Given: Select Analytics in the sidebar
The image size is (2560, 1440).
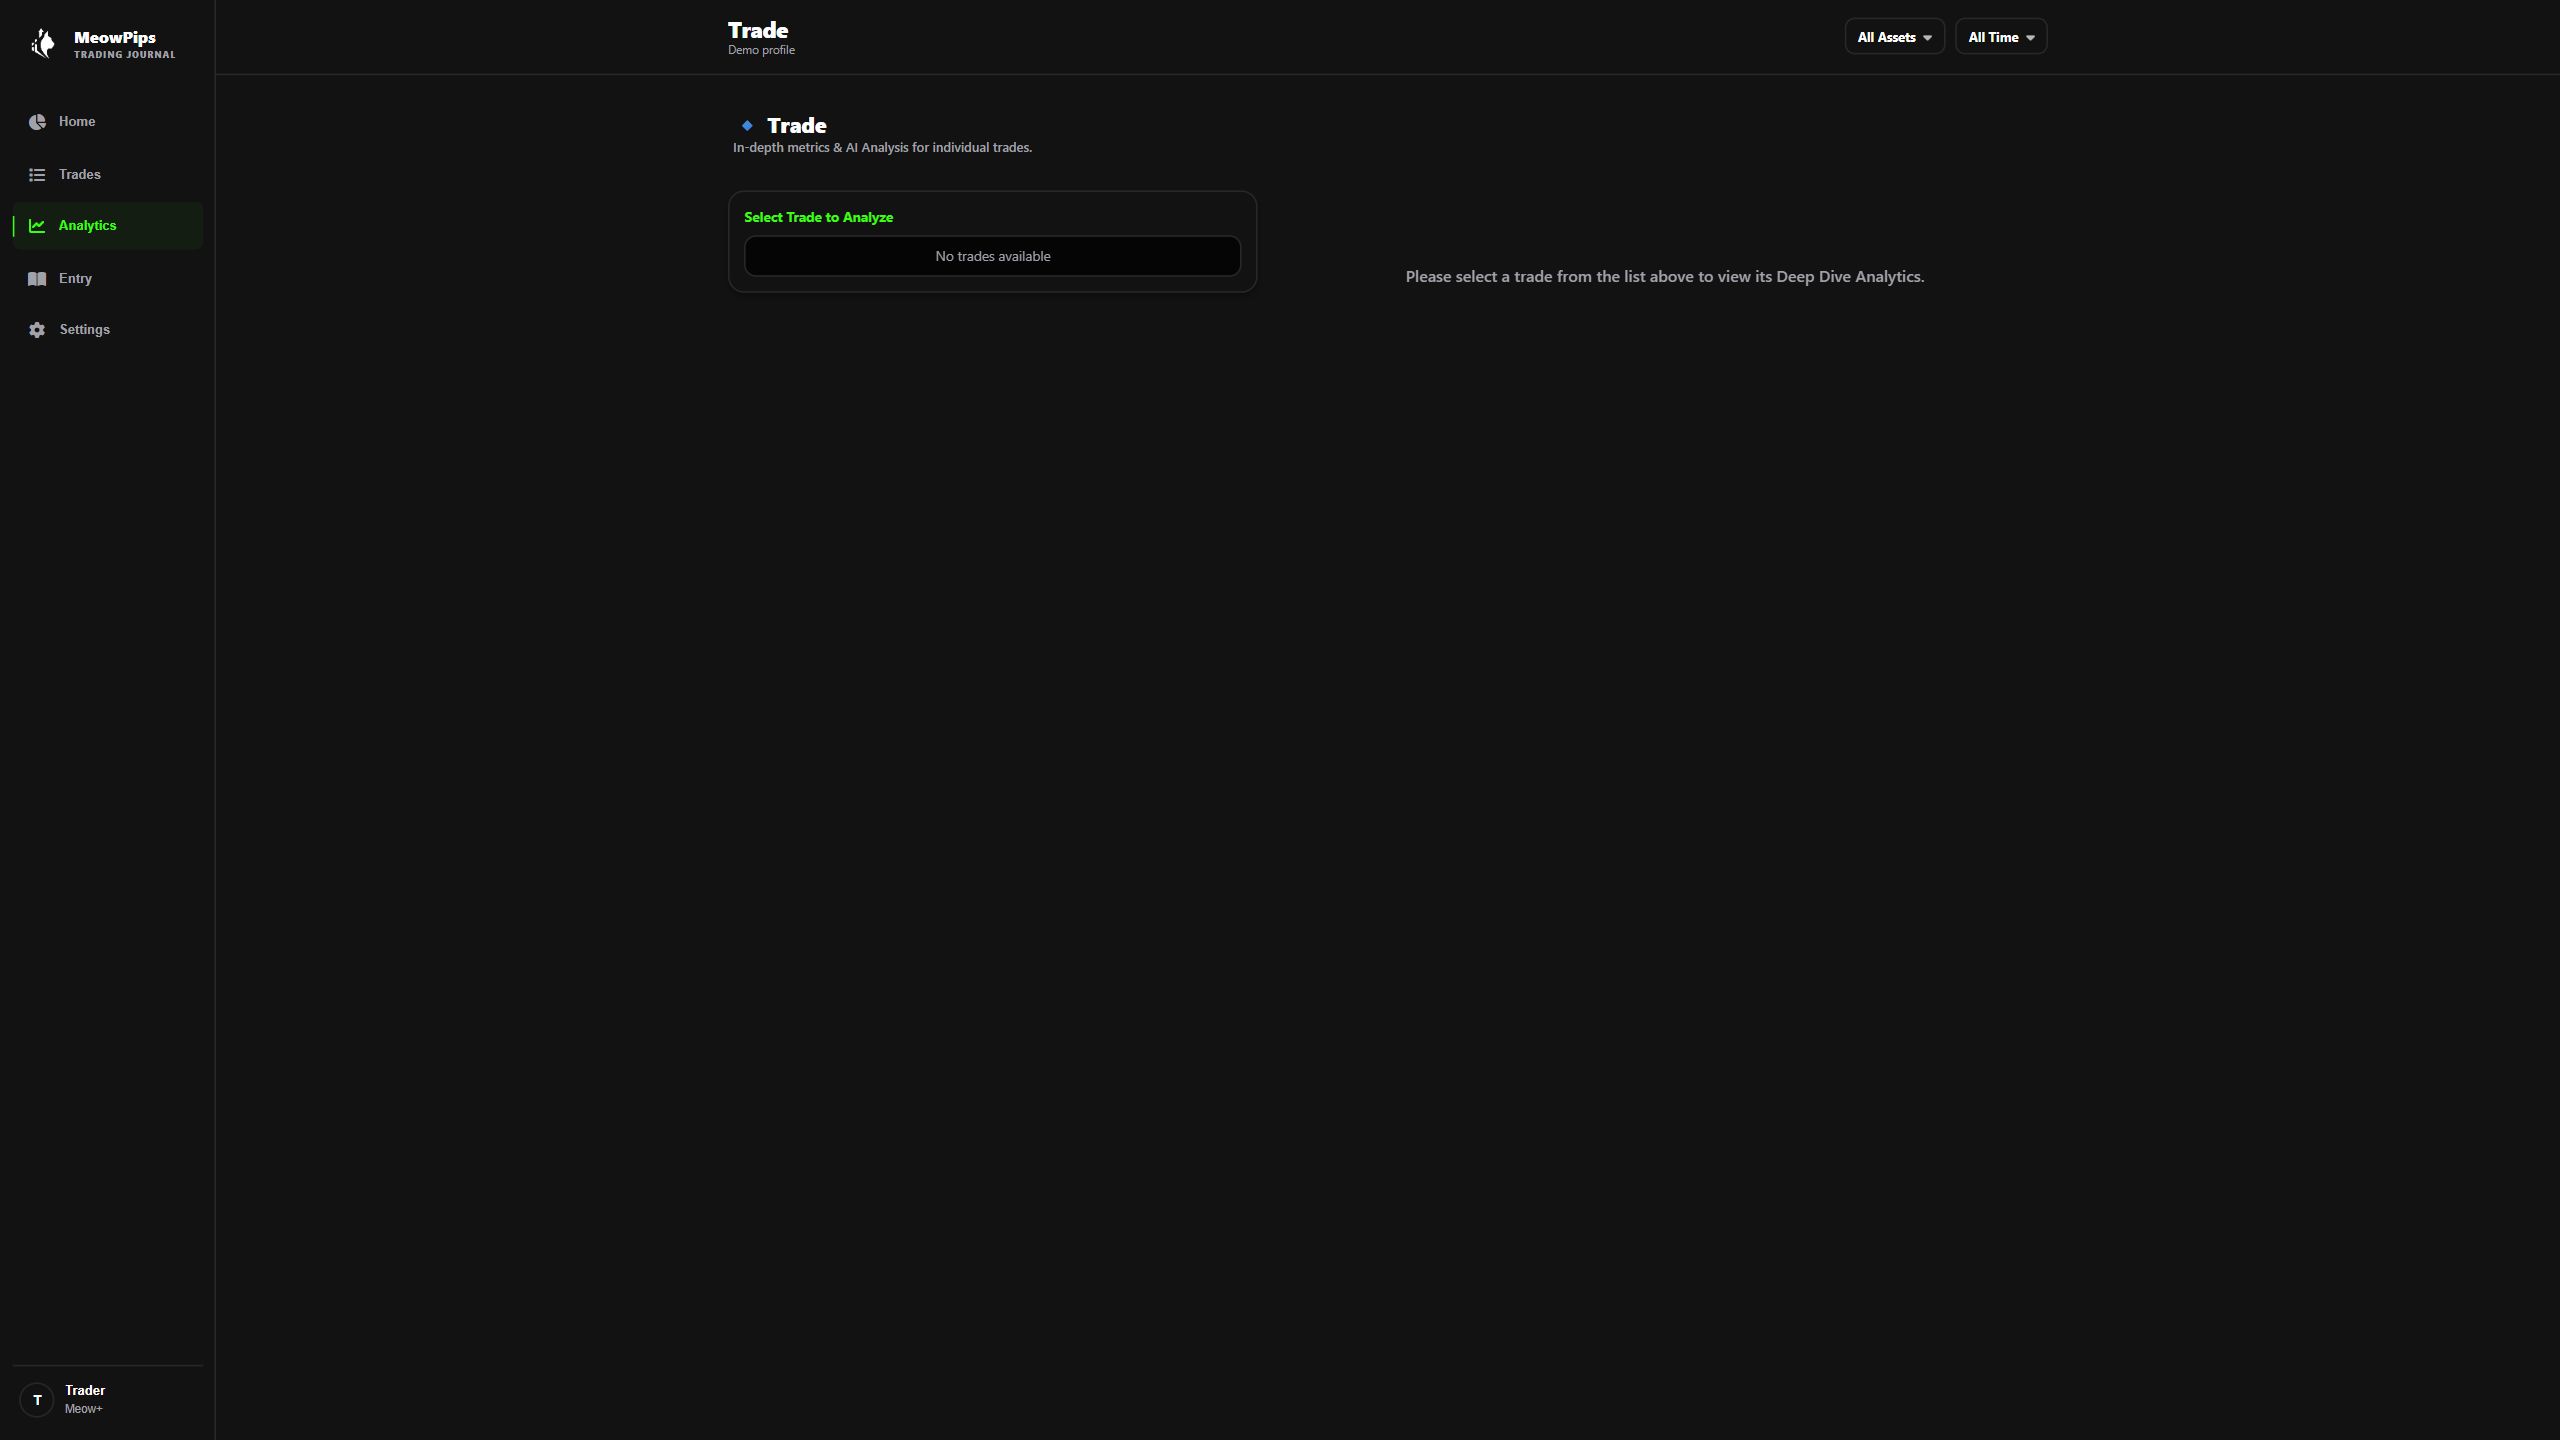Looking at the screenshot, I should [108, 226].
